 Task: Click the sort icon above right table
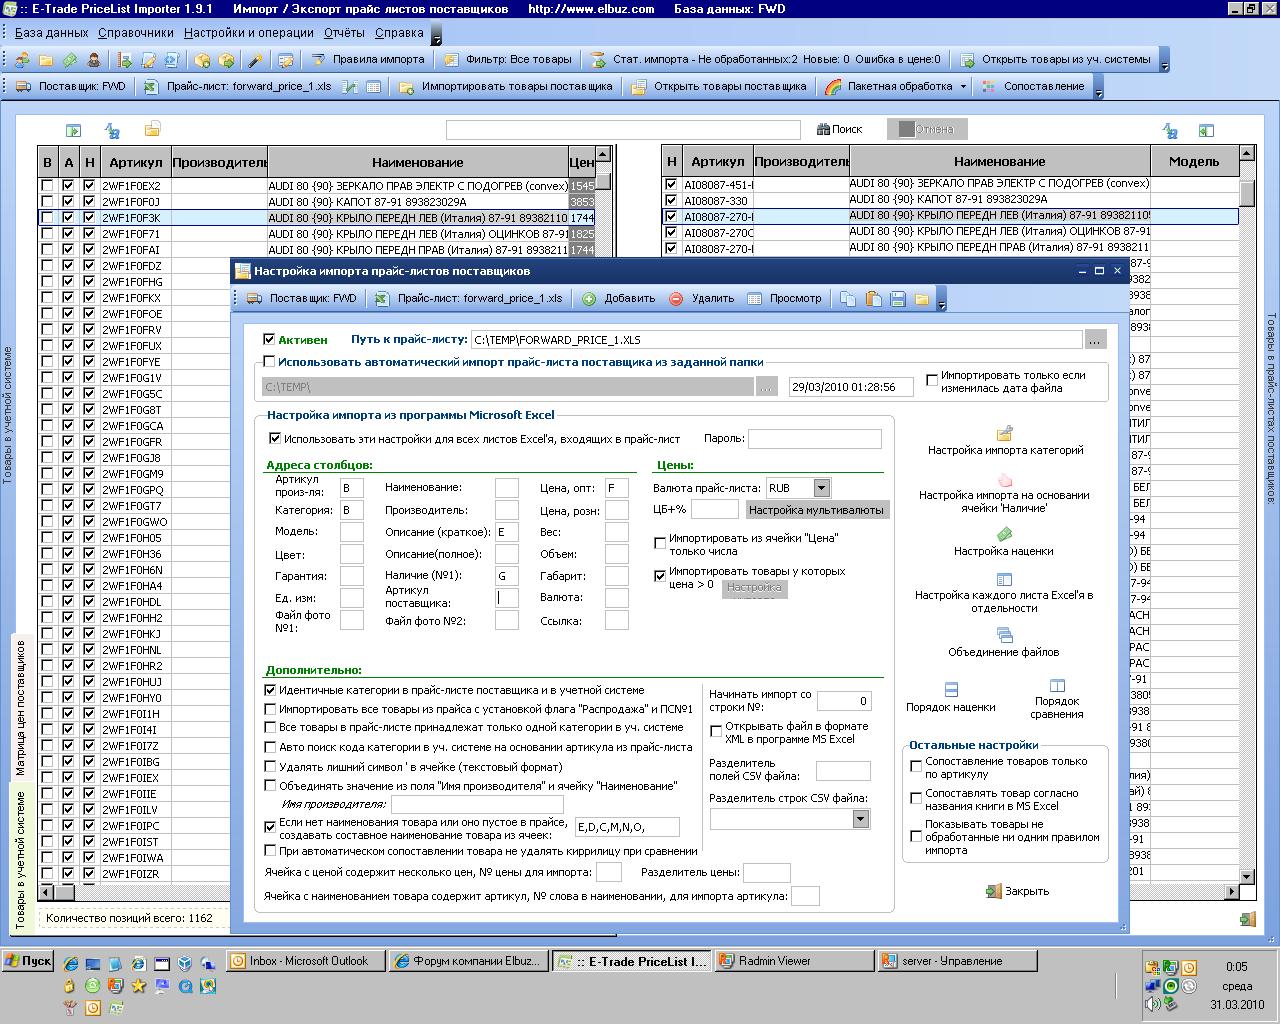(x=1170, y=130)
